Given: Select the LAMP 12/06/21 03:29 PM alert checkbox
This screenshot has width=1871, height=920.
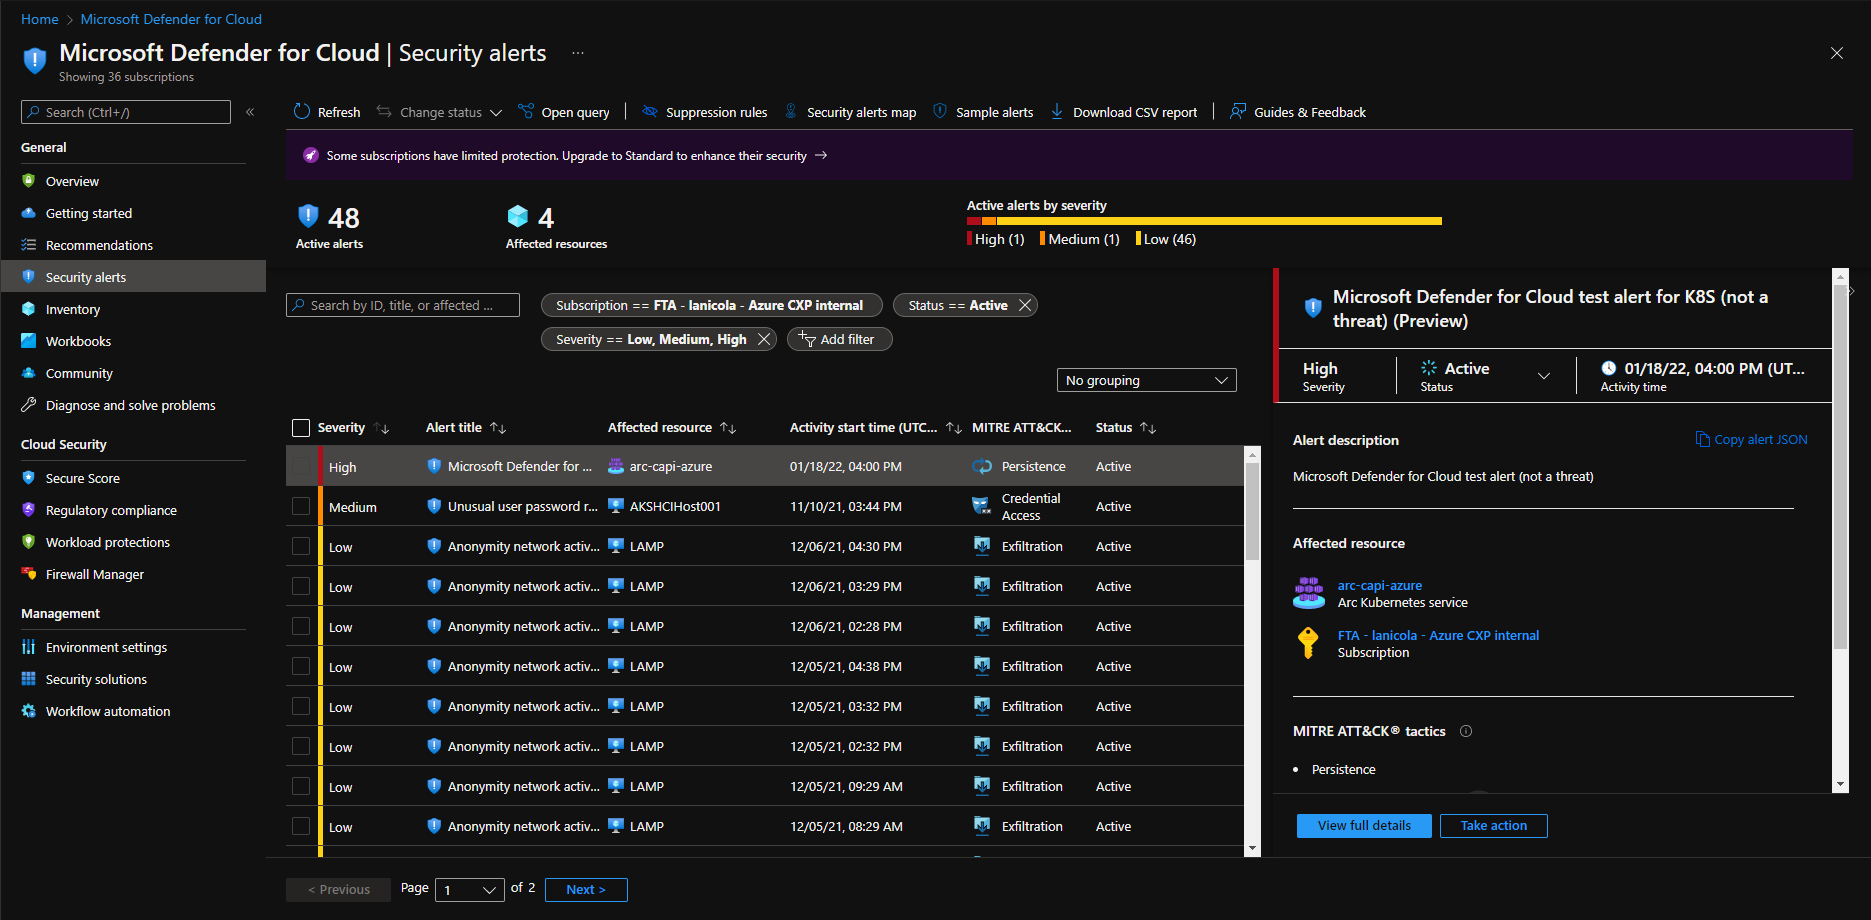Looking at the screenshot, I should point(301,586).
